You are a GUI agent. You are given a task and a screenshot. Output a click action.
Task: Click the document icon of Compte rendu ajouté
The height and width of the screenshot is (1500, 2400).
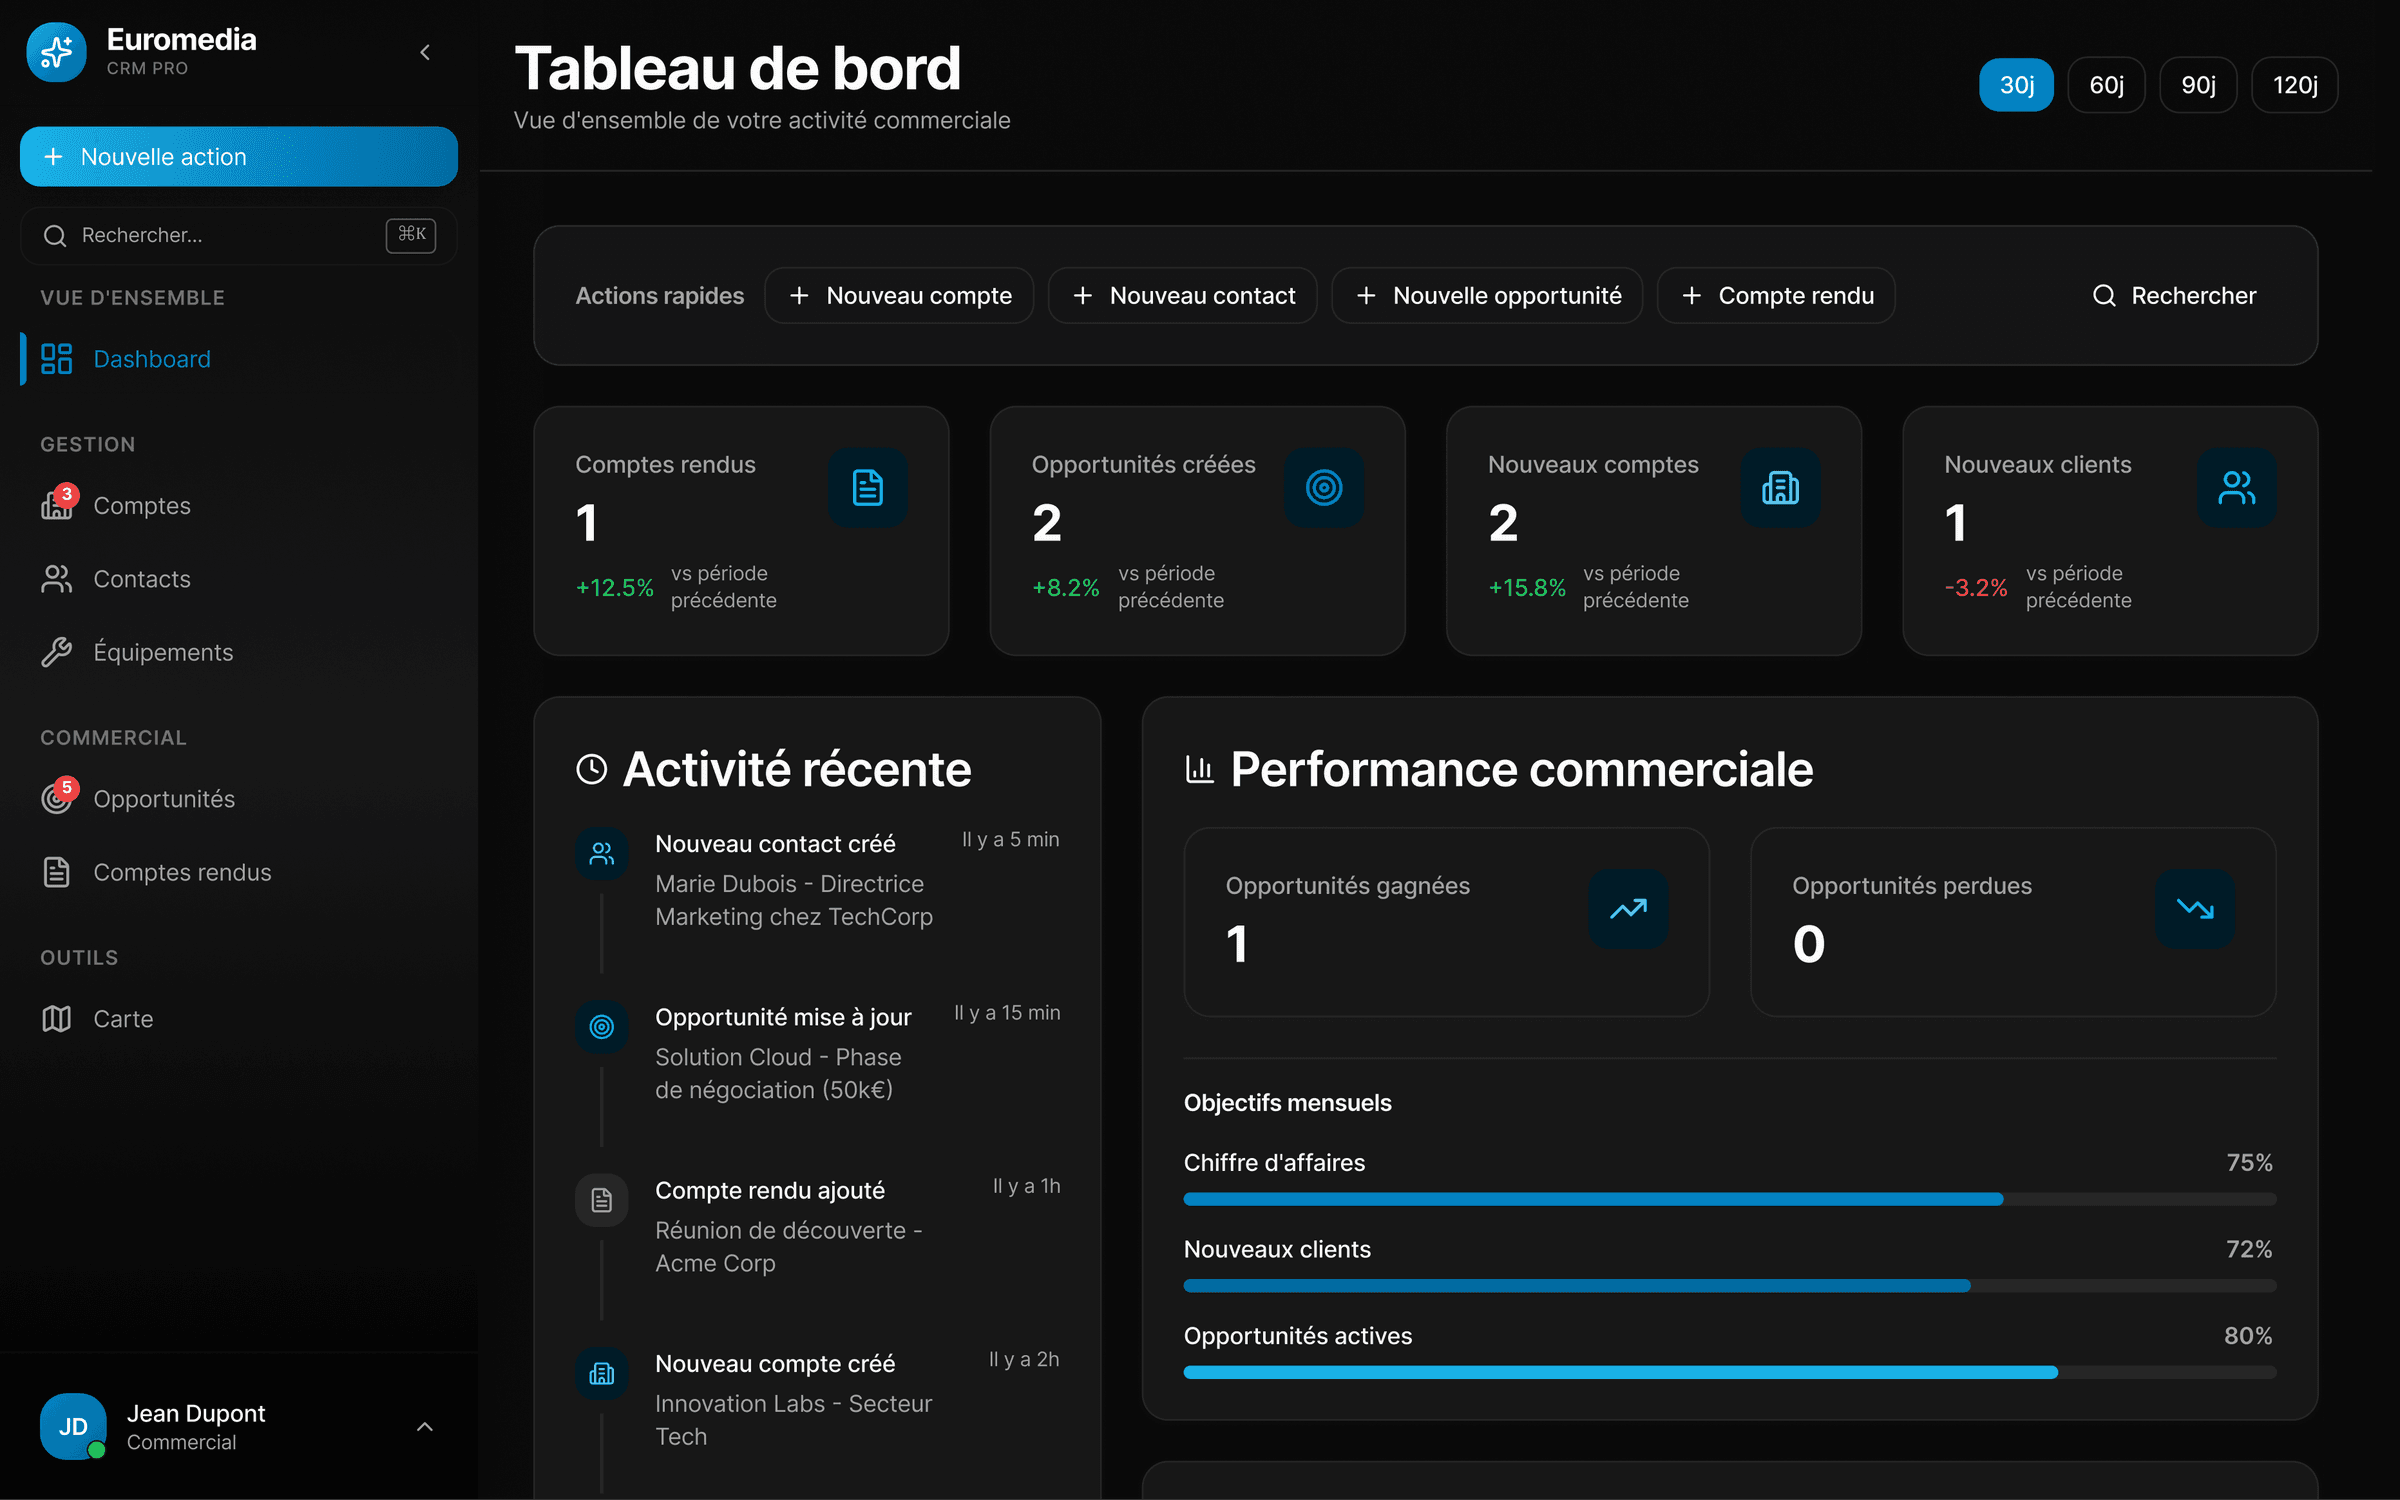[x=602, y=1200]
